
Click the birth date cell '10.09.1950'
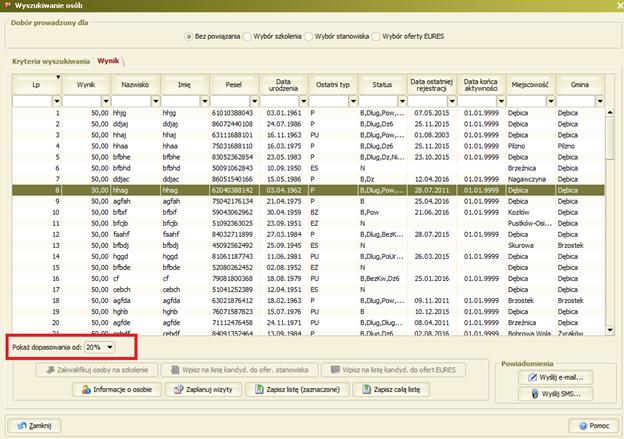pyautogui.click(x=284, y=168)
